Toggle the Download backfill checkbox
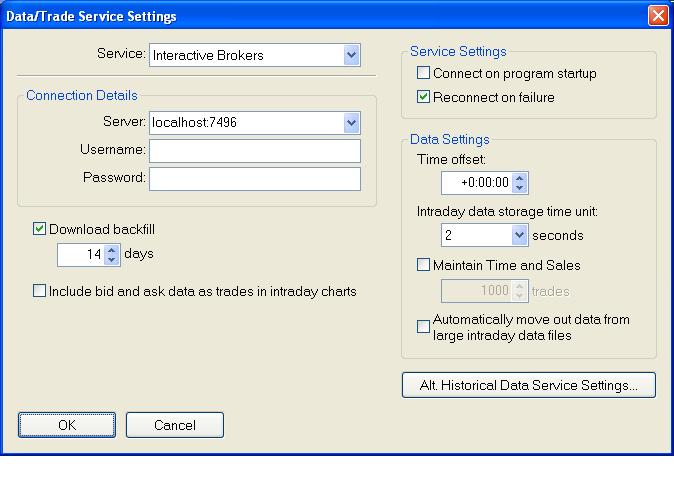674x480 pixels. (40, 229)
